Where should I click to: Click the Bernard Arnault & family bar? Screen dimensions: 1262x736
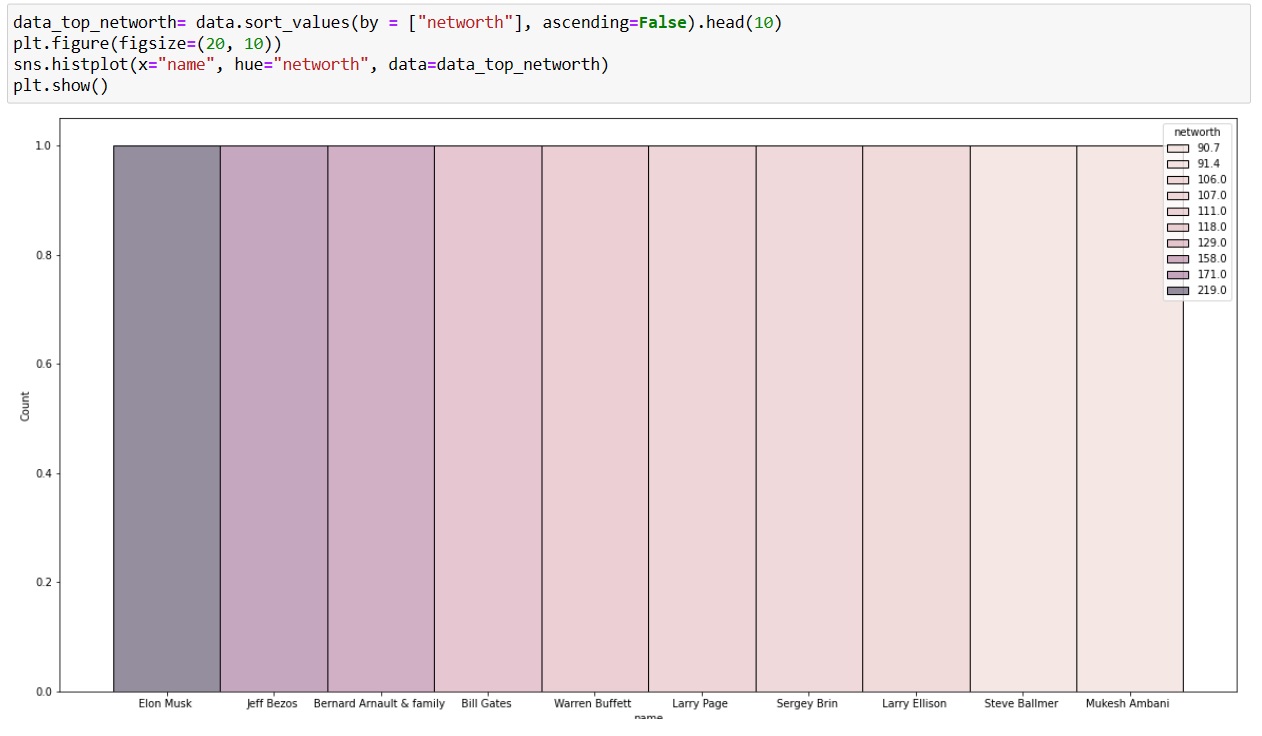381,418
